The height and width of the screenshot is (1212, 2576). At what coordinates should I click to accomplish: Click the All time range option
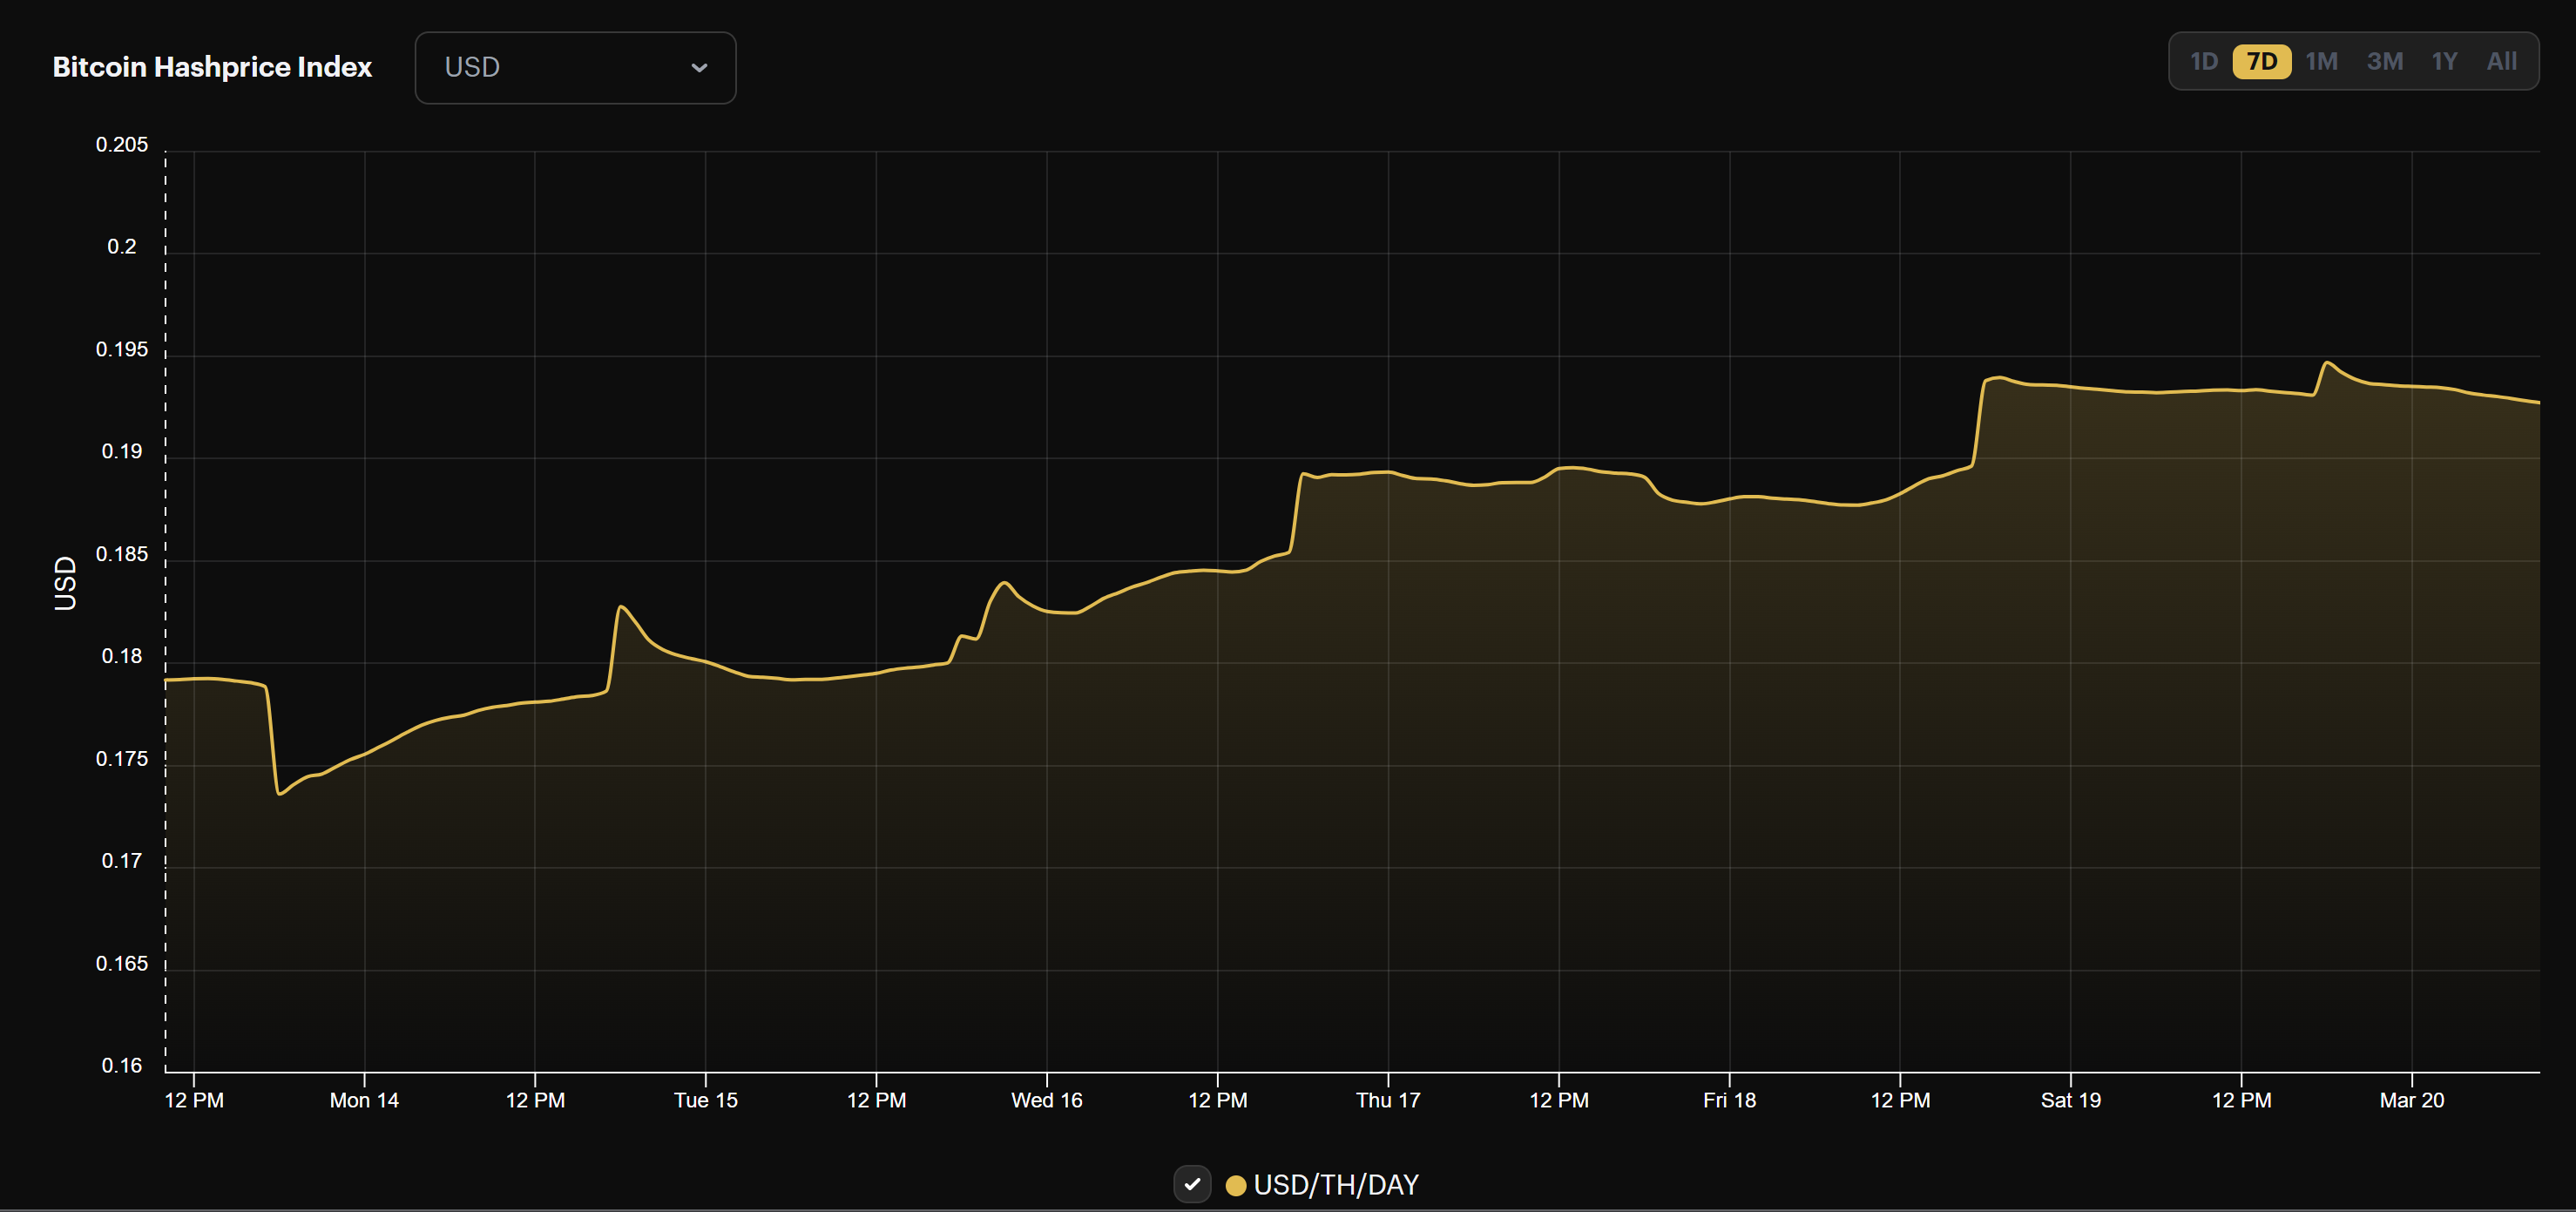[x=2501, y=61]
